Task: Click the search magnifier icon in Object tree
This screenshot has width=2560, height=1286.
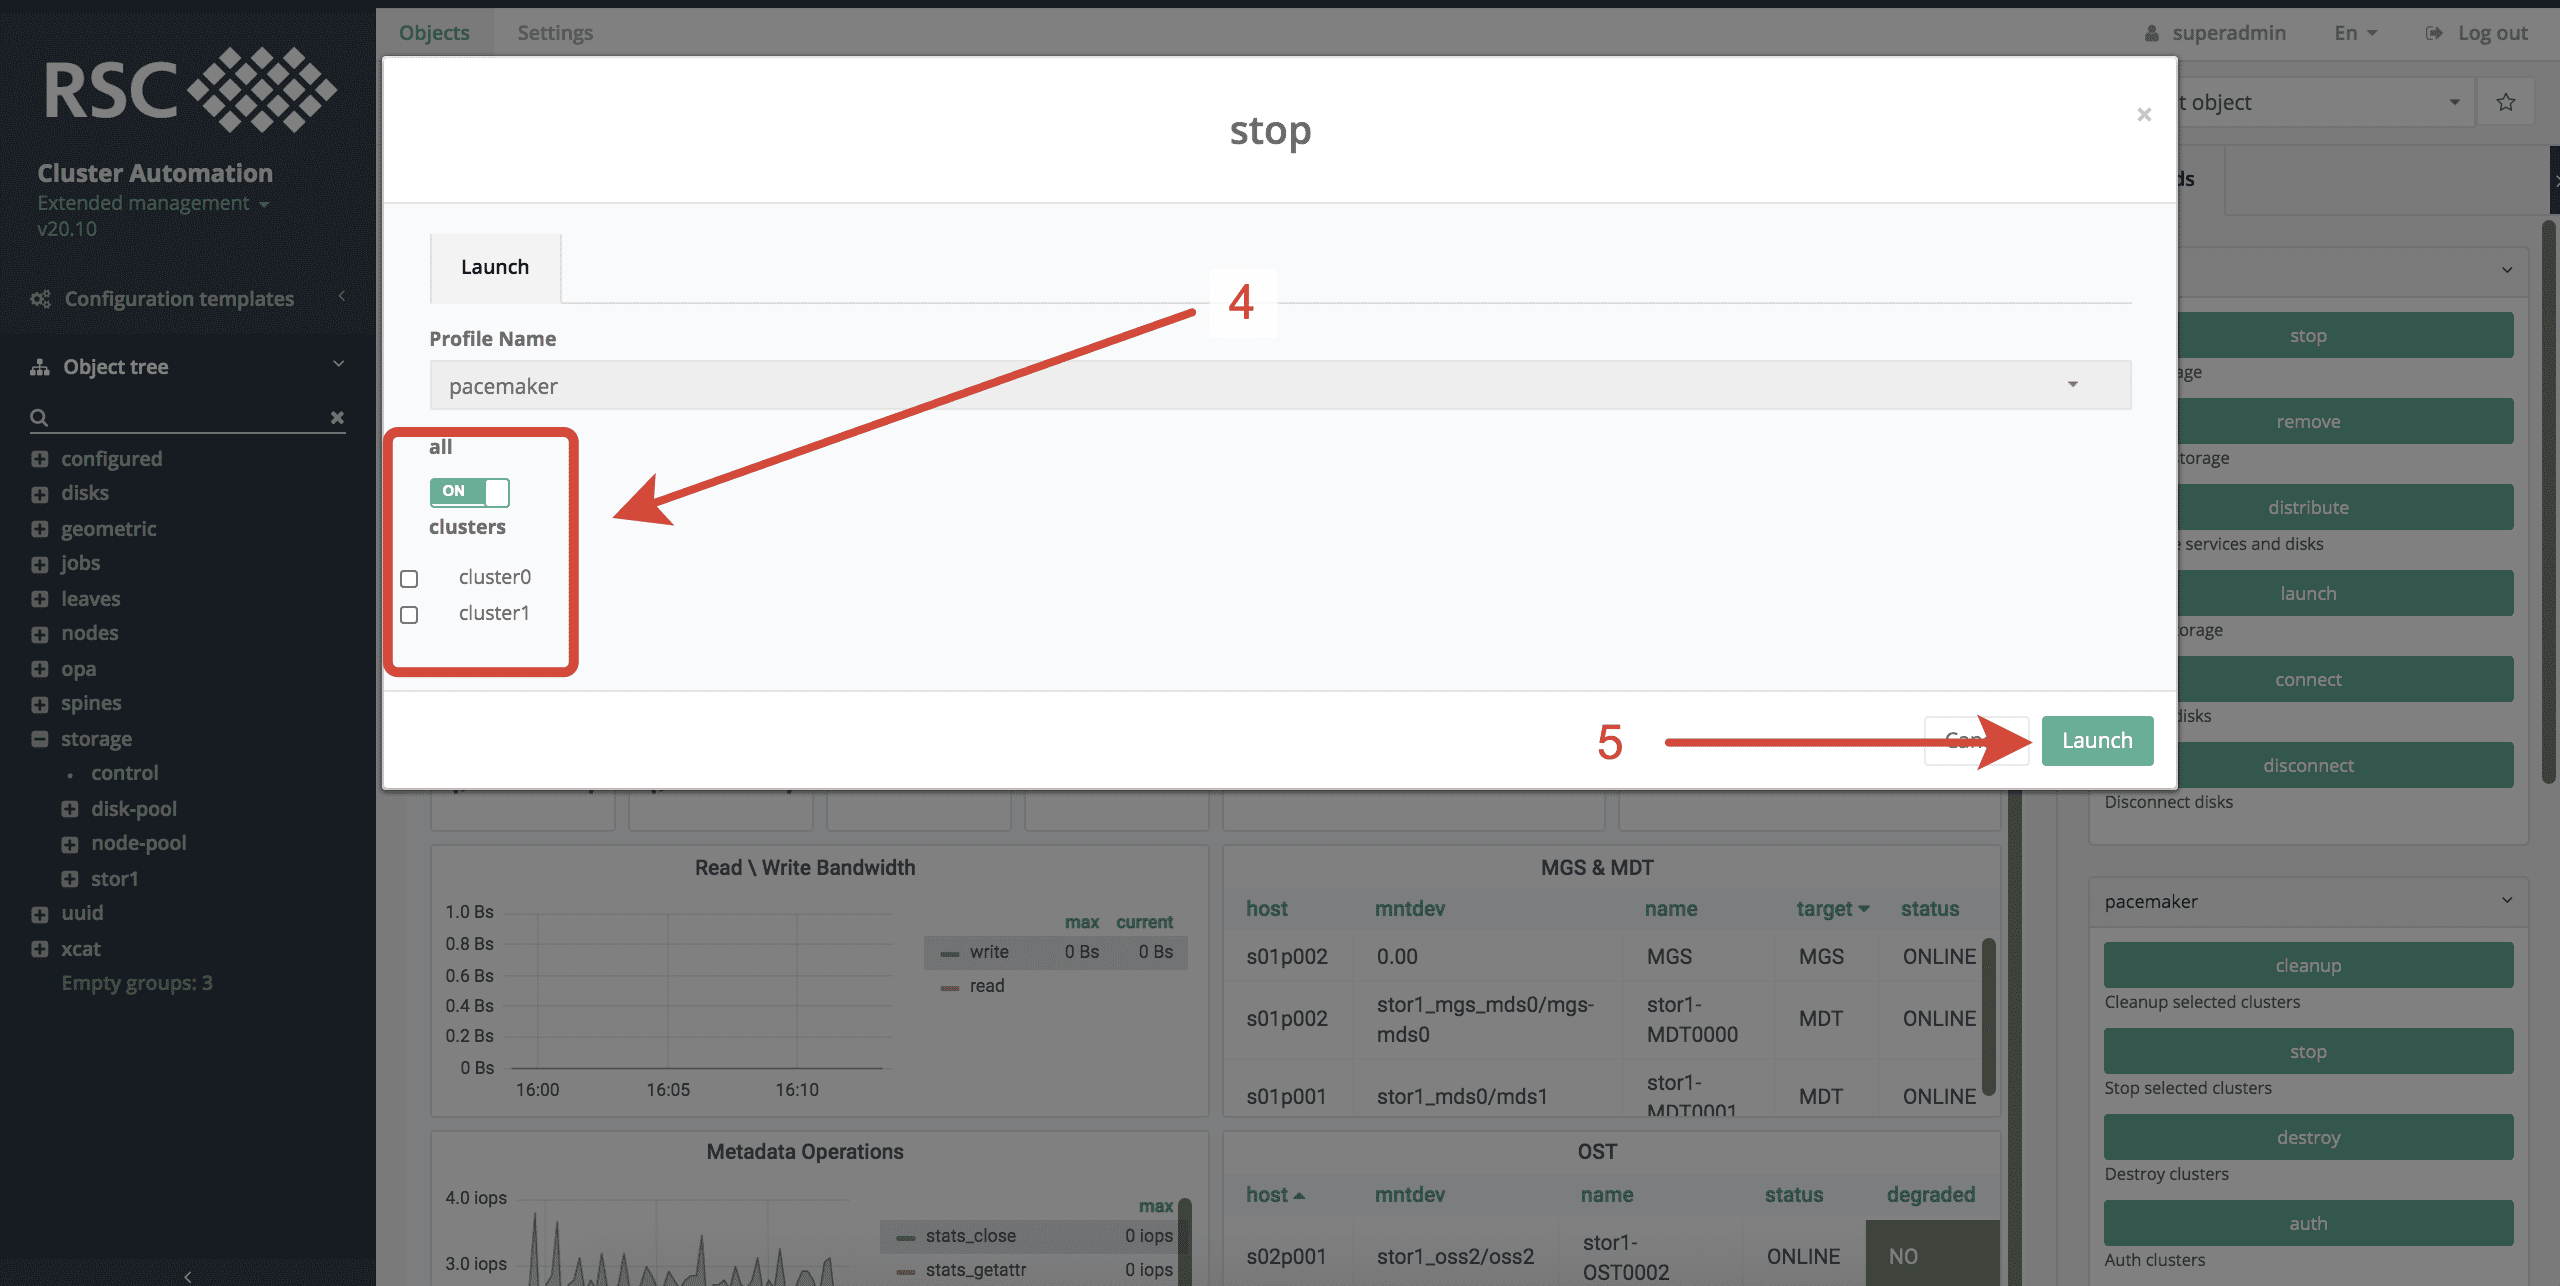Action: [39, 417]
